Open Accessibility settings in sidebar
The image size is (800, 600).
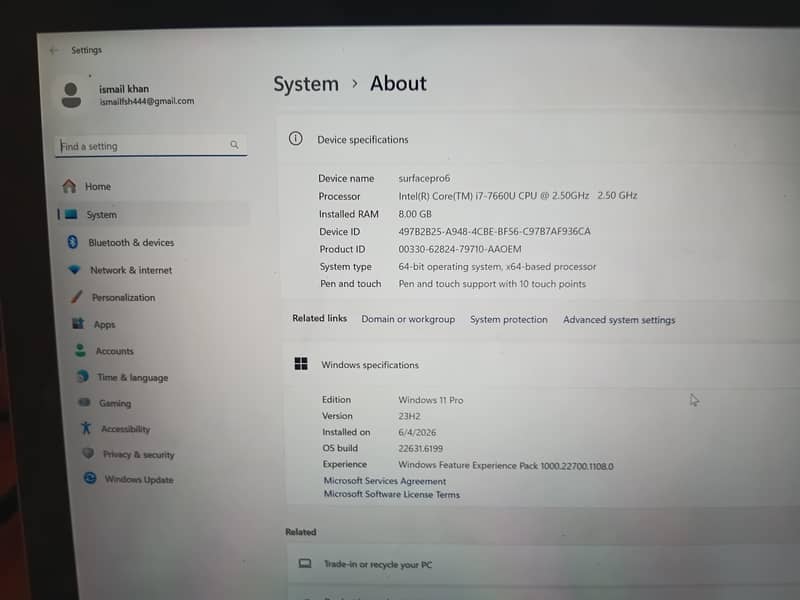click(126, 429)
